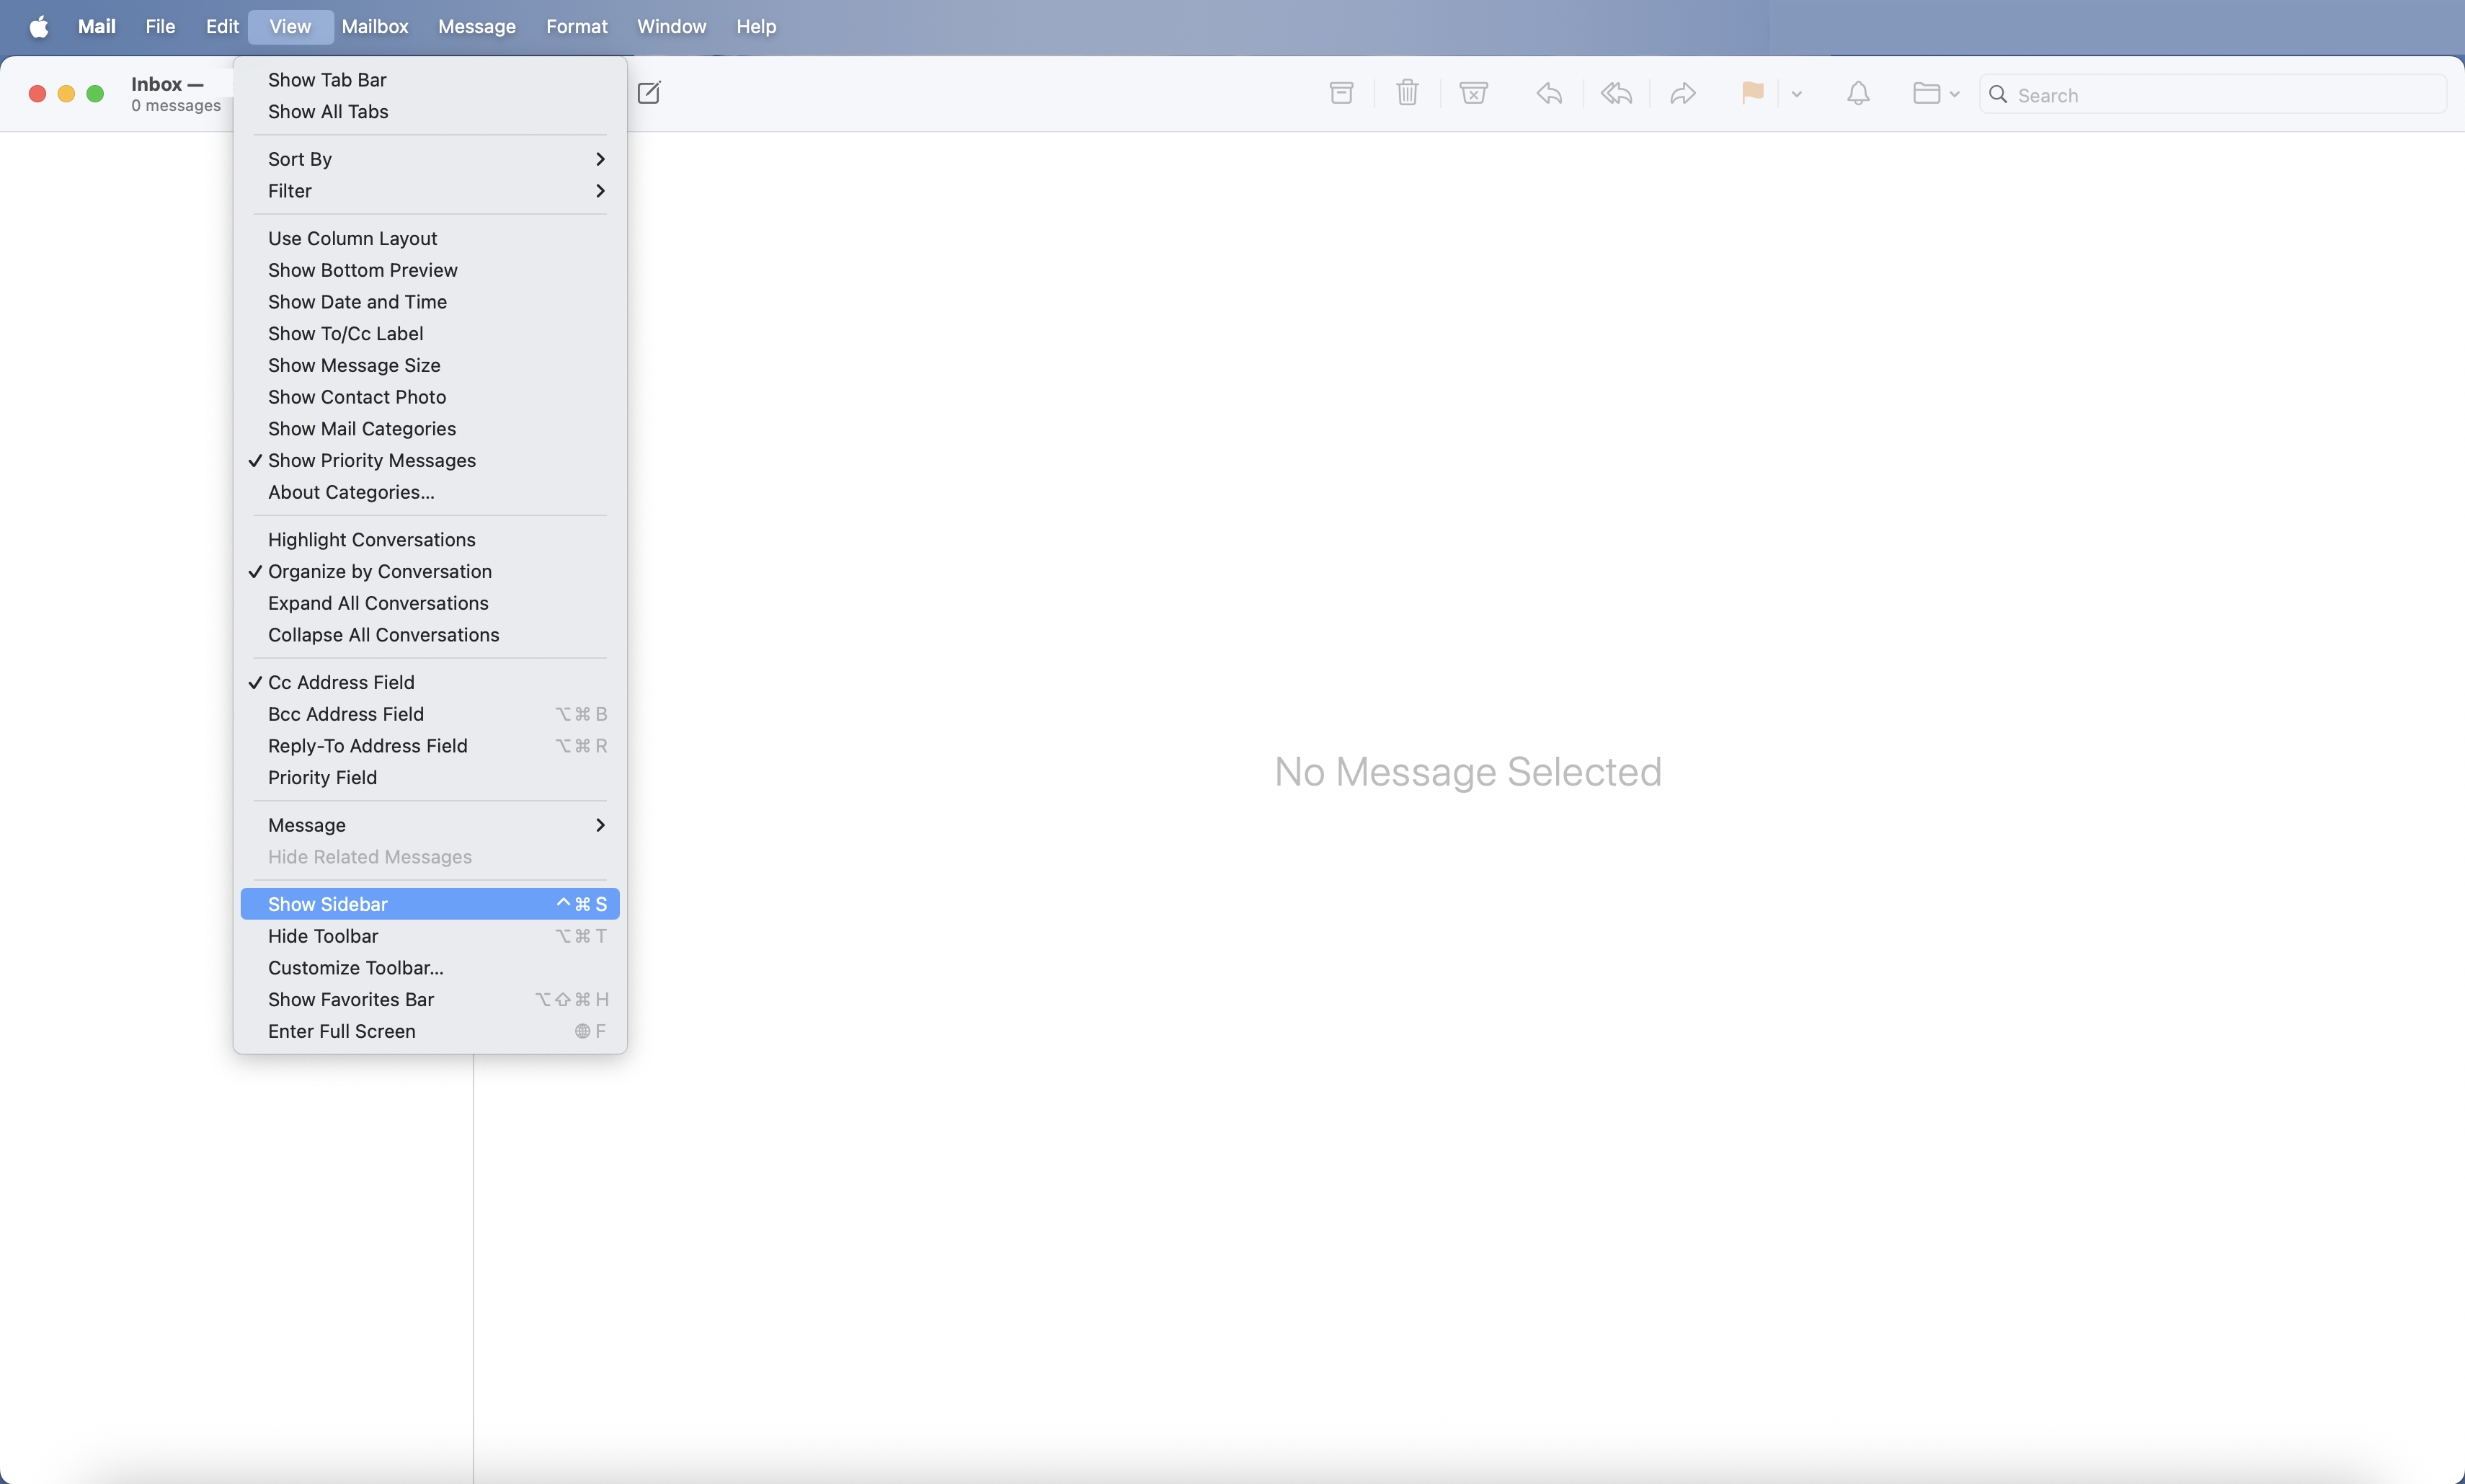2465x1484 pixels.
Task: Click the Search field
Action: point(2213,94)
